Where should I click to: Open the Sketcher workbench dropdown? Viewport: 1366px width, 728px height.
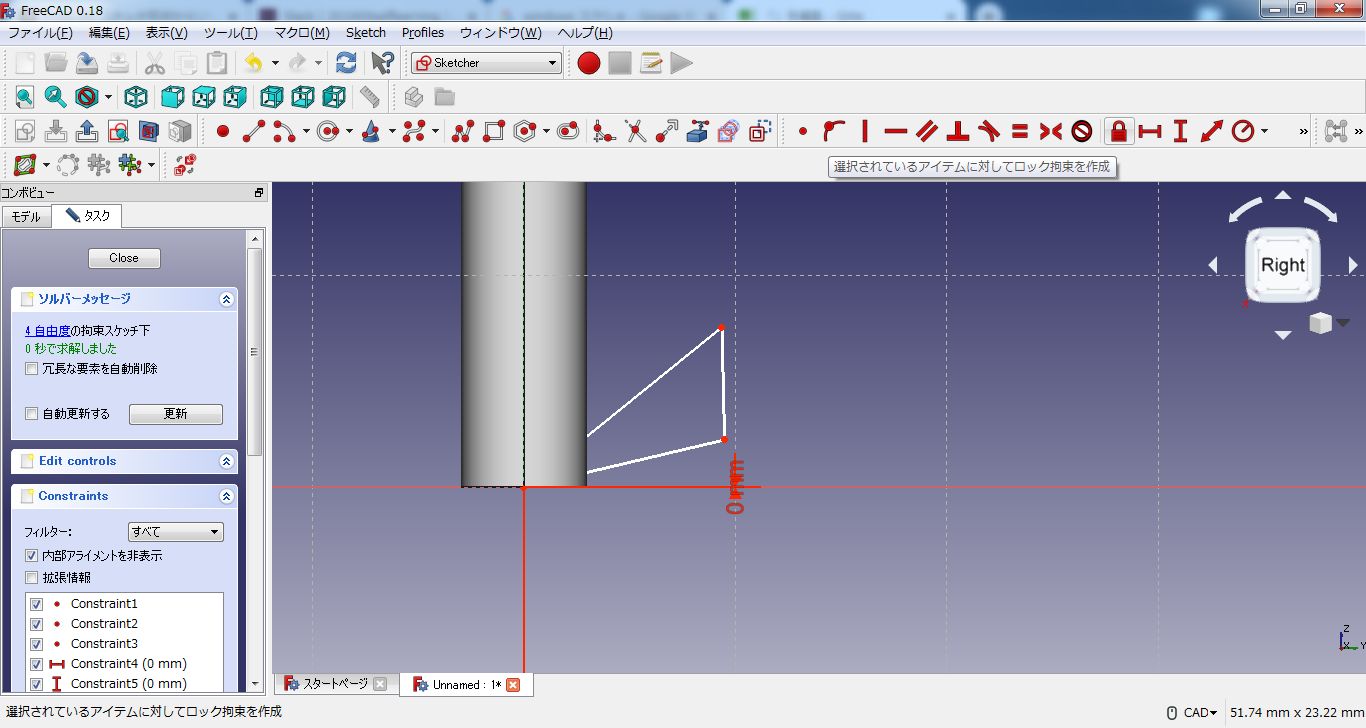pyautogui.click(x=486, y=63)
